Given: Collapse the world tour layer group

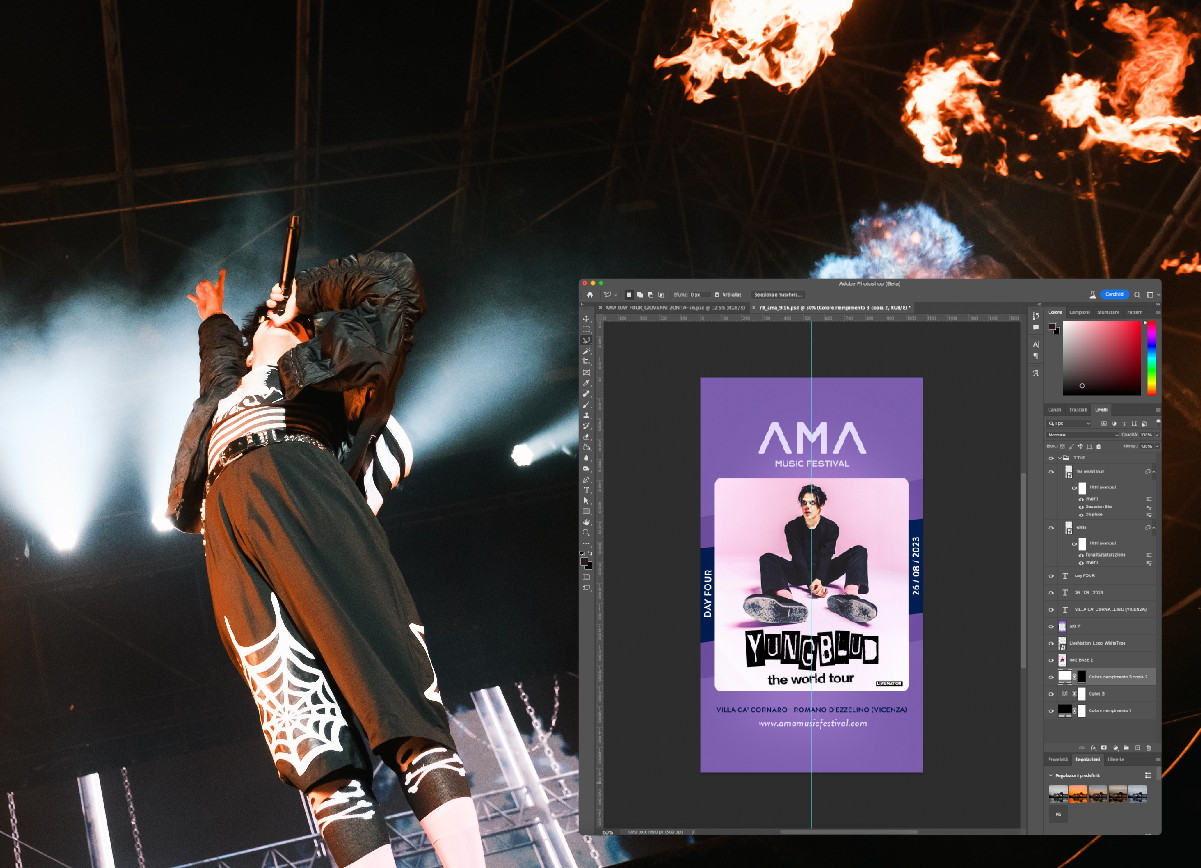Looking at the screenshot, I should click(x=1155, y=470).
